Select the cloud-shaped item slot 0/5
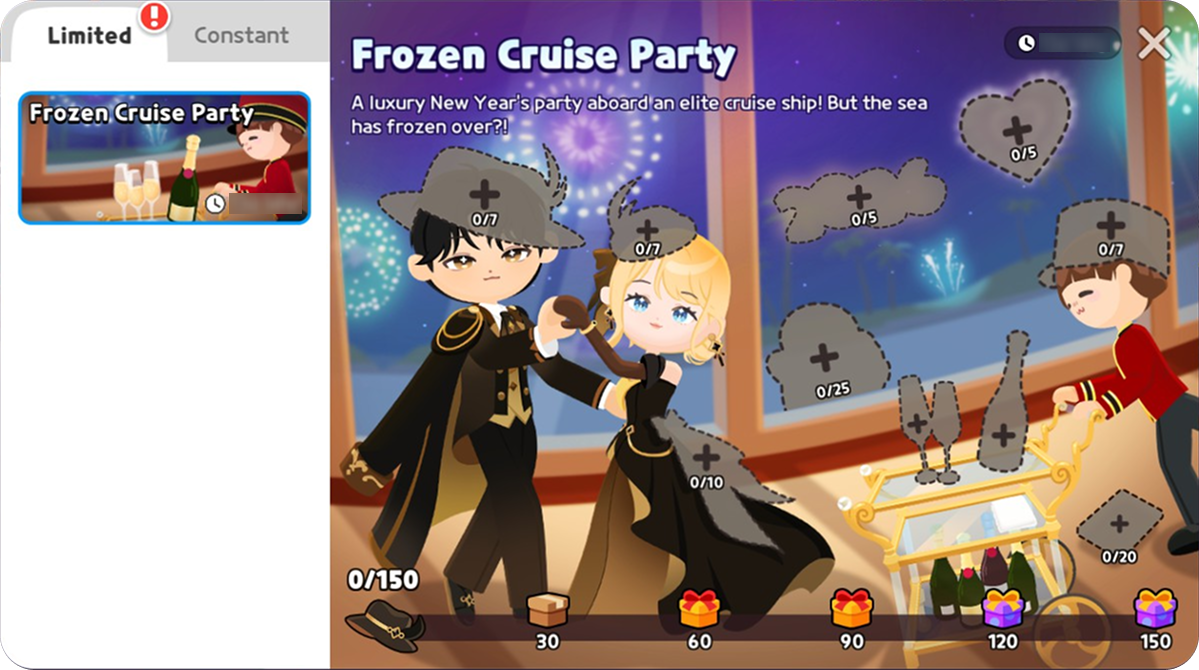Image resolution: width=1199 pixels, height=670 pixels. pos(859,200)
